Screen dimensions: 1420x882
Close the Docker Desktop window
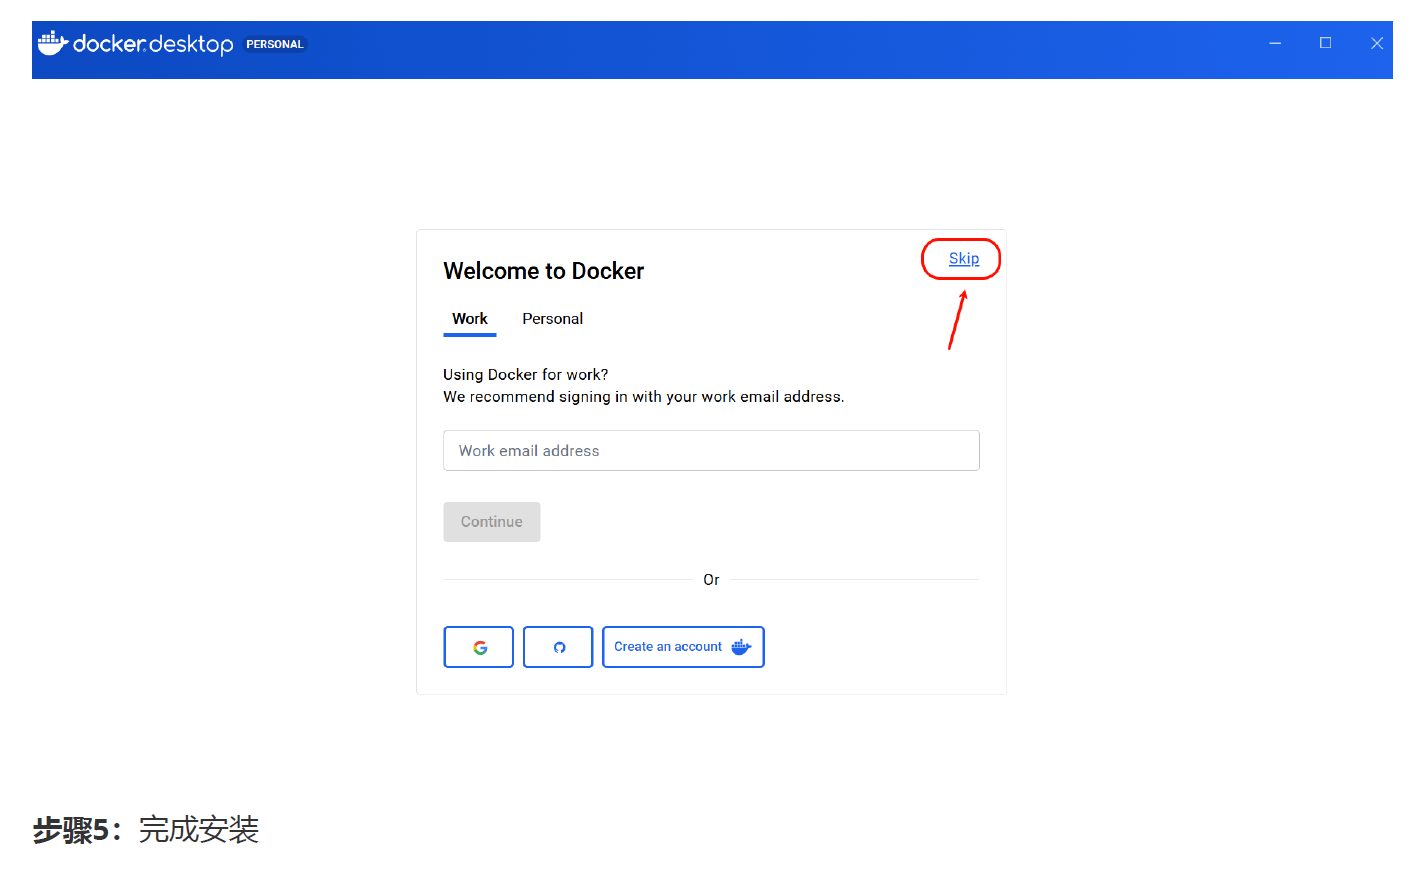(1377, 43)
